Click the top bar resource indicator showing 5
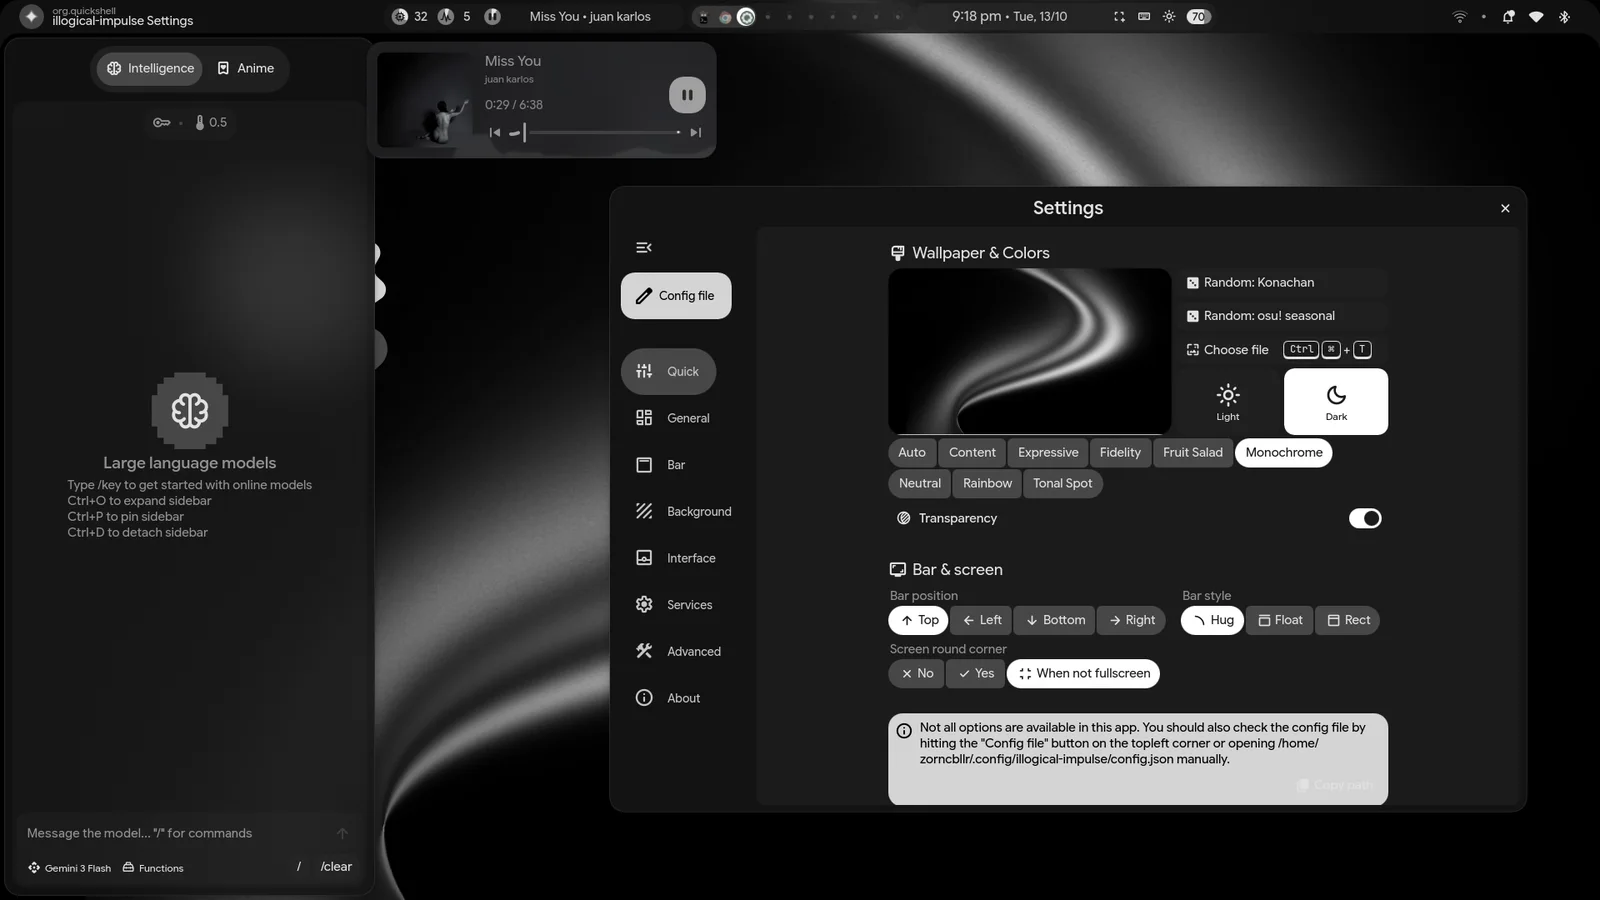This screenshot has width=1600, height=900. tap(454, 17)
